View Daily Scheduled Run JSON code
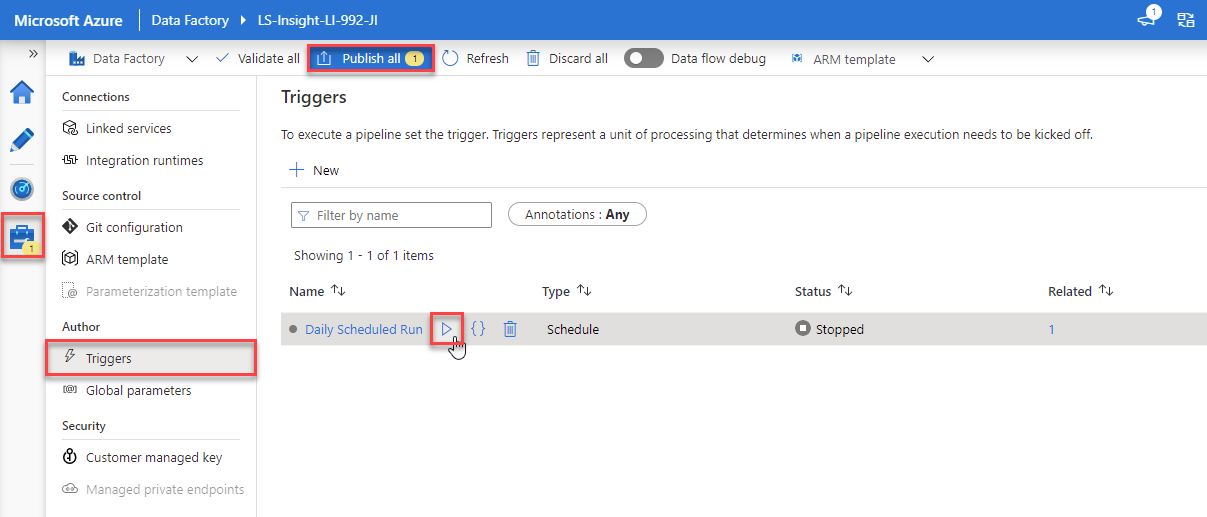The height and width of the screenshot is (517, 1207). point(478,329)
